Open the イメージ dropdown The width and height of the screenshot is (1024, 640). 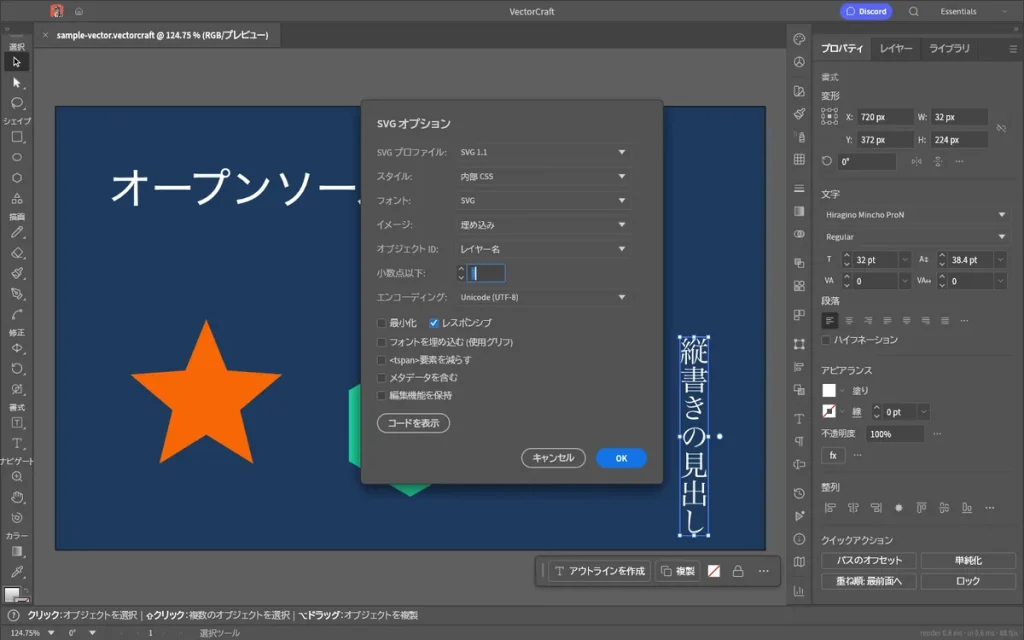pos(543,225)
